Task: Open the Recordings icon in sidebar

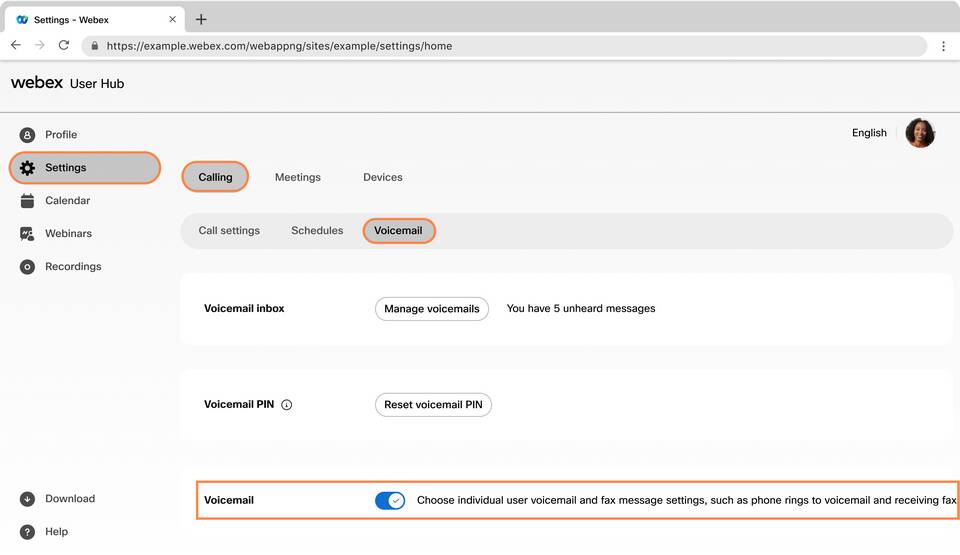Action: pos(28,267)
